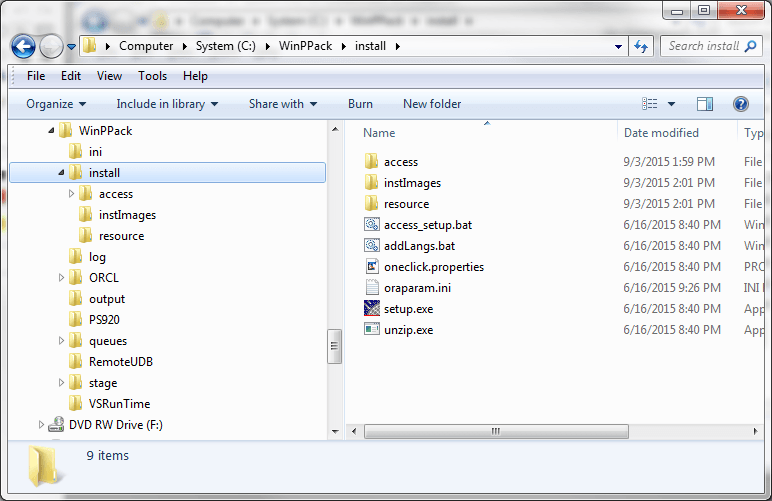The image size is (772, 501).
Task: Open the Help menu
Action: pyautogui.click(x=195, y=76)
